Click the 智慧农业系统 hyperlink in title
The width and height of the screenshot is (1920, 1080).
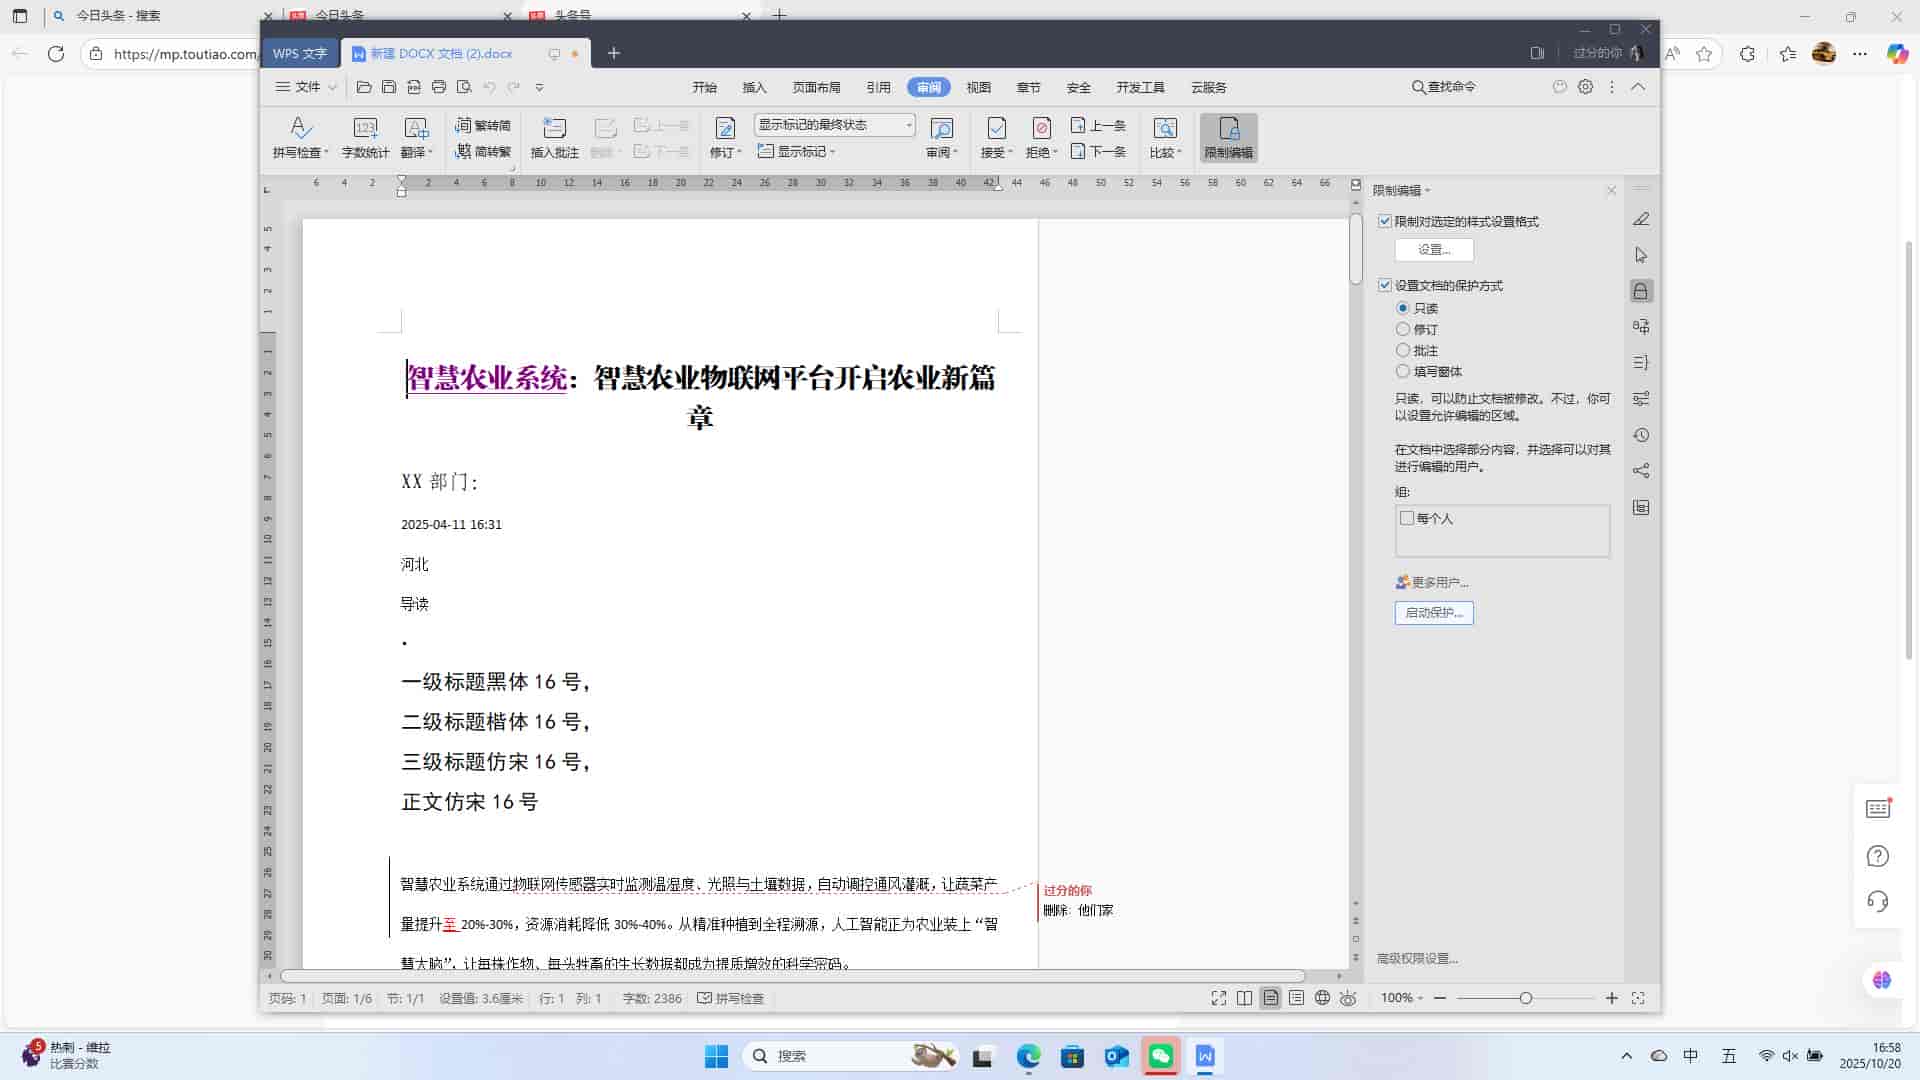coord(487,378)
